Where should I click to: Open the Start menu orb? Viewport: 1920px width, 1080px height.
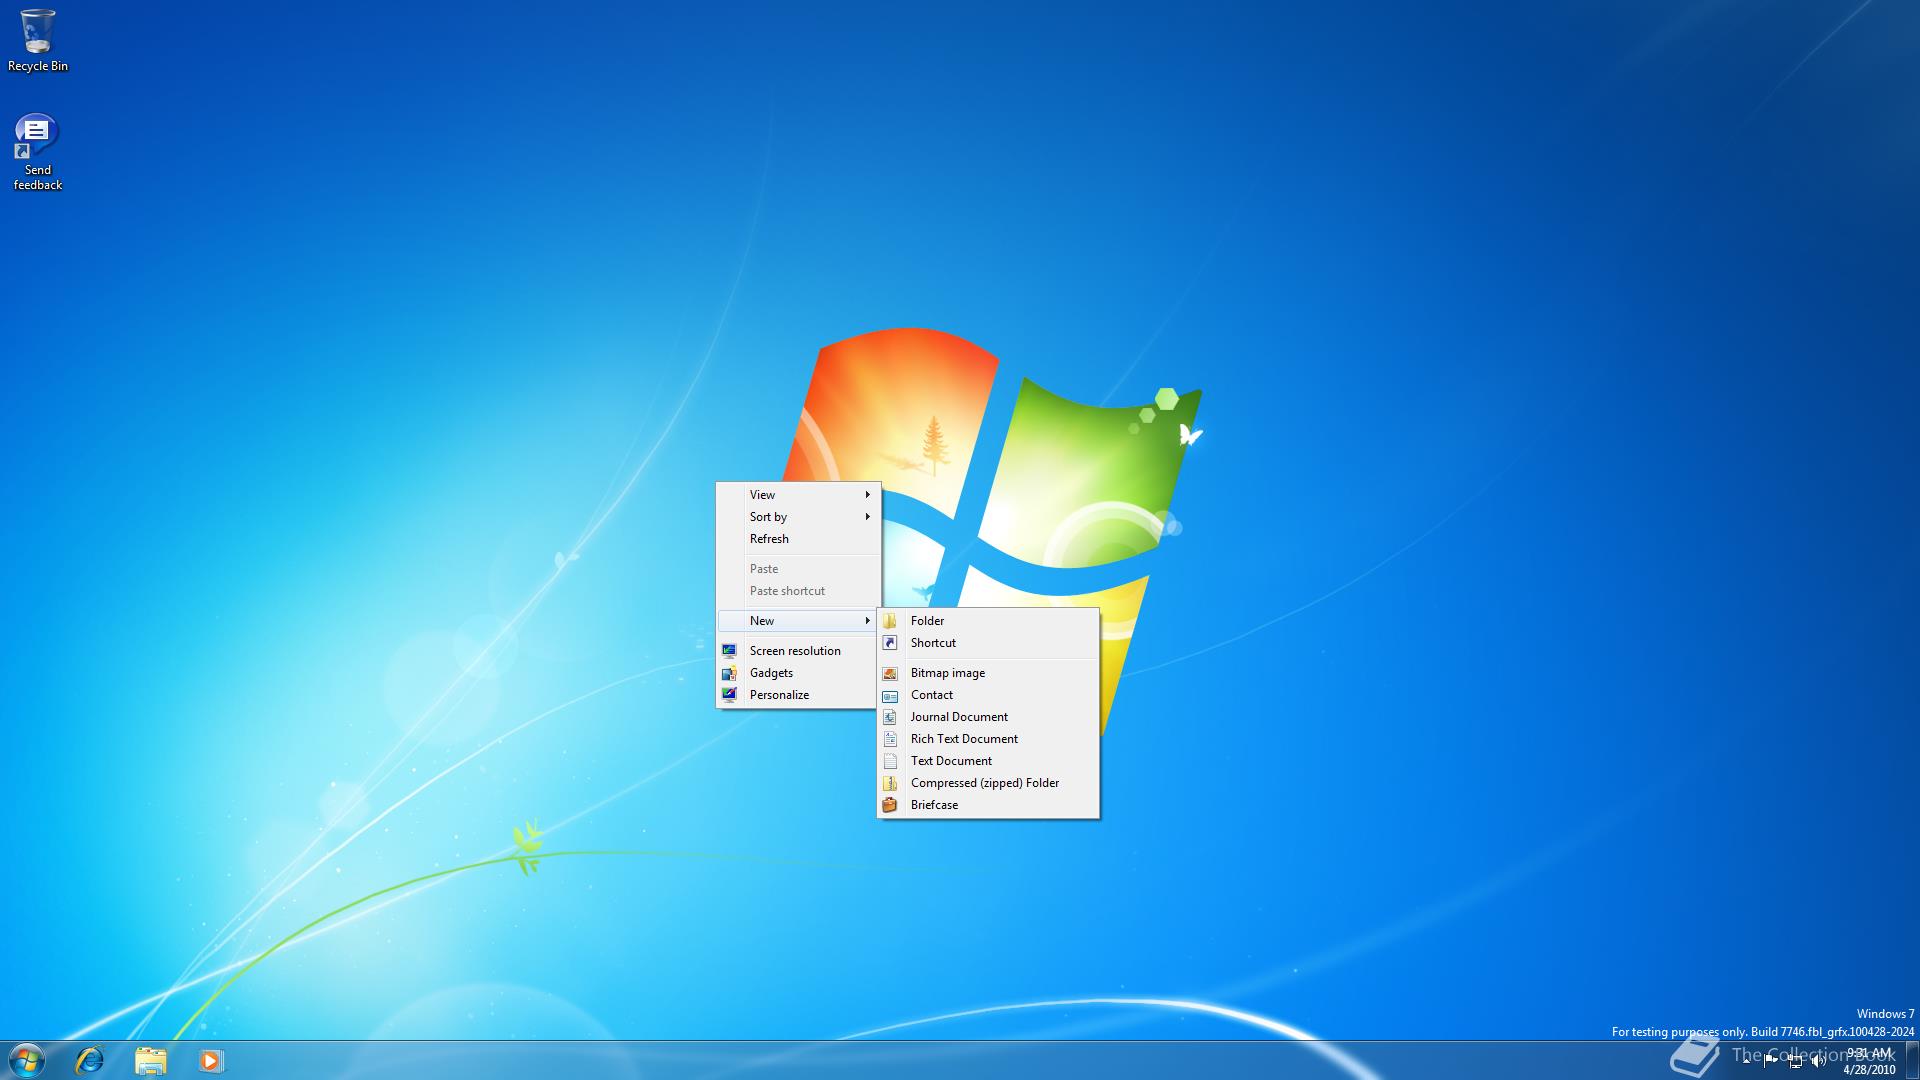tap(27, 1060)
